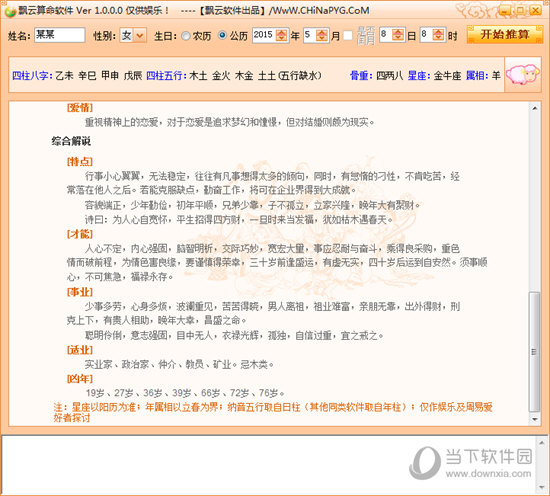Click the [凶年] section heading

pyautogui.click(x=80, y=379)
